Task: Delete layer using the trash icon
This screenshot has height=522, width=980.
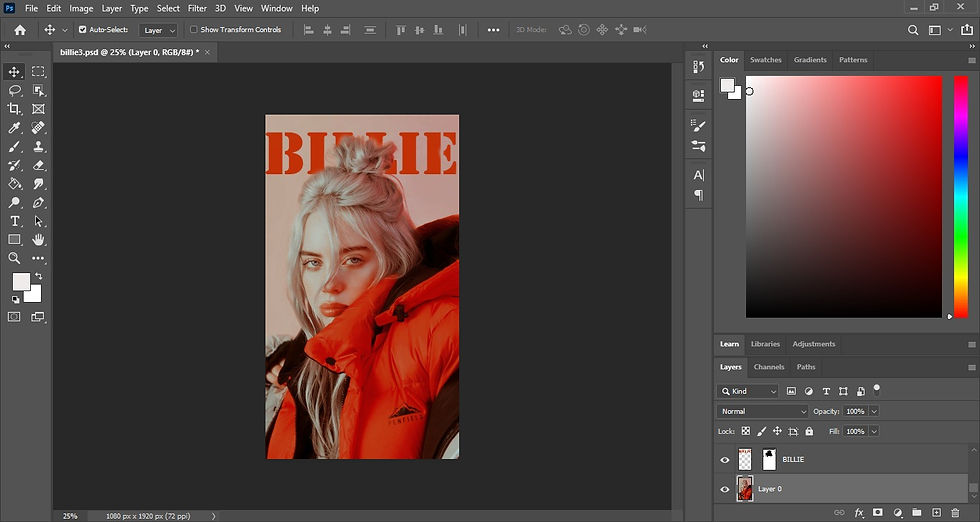Action: click(955, 513)
